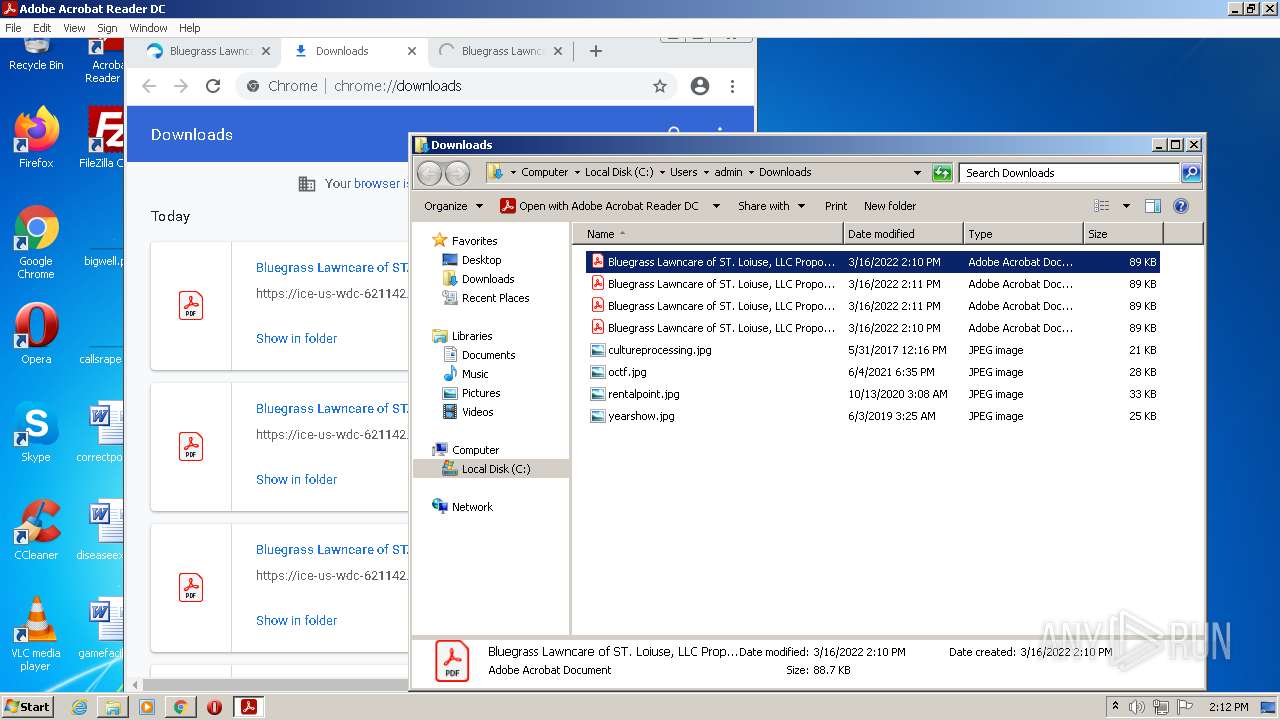The image size is (1280, 720).
Task: Expand the Share with dropdown
Action: pos(771,206)
